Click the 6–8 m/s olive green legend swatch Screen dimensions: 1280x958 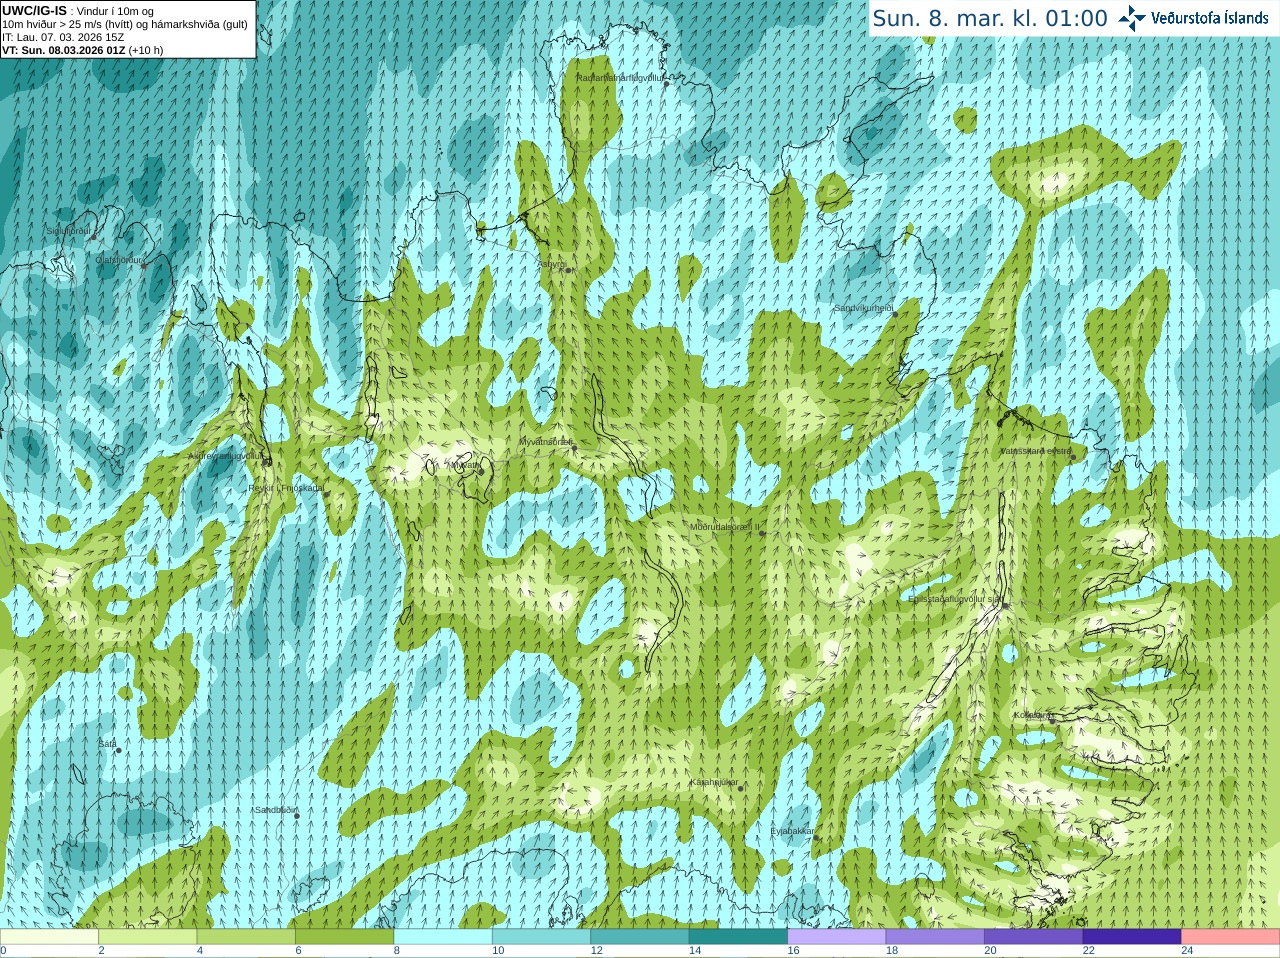pyautogui.click(x=344, y=936)
